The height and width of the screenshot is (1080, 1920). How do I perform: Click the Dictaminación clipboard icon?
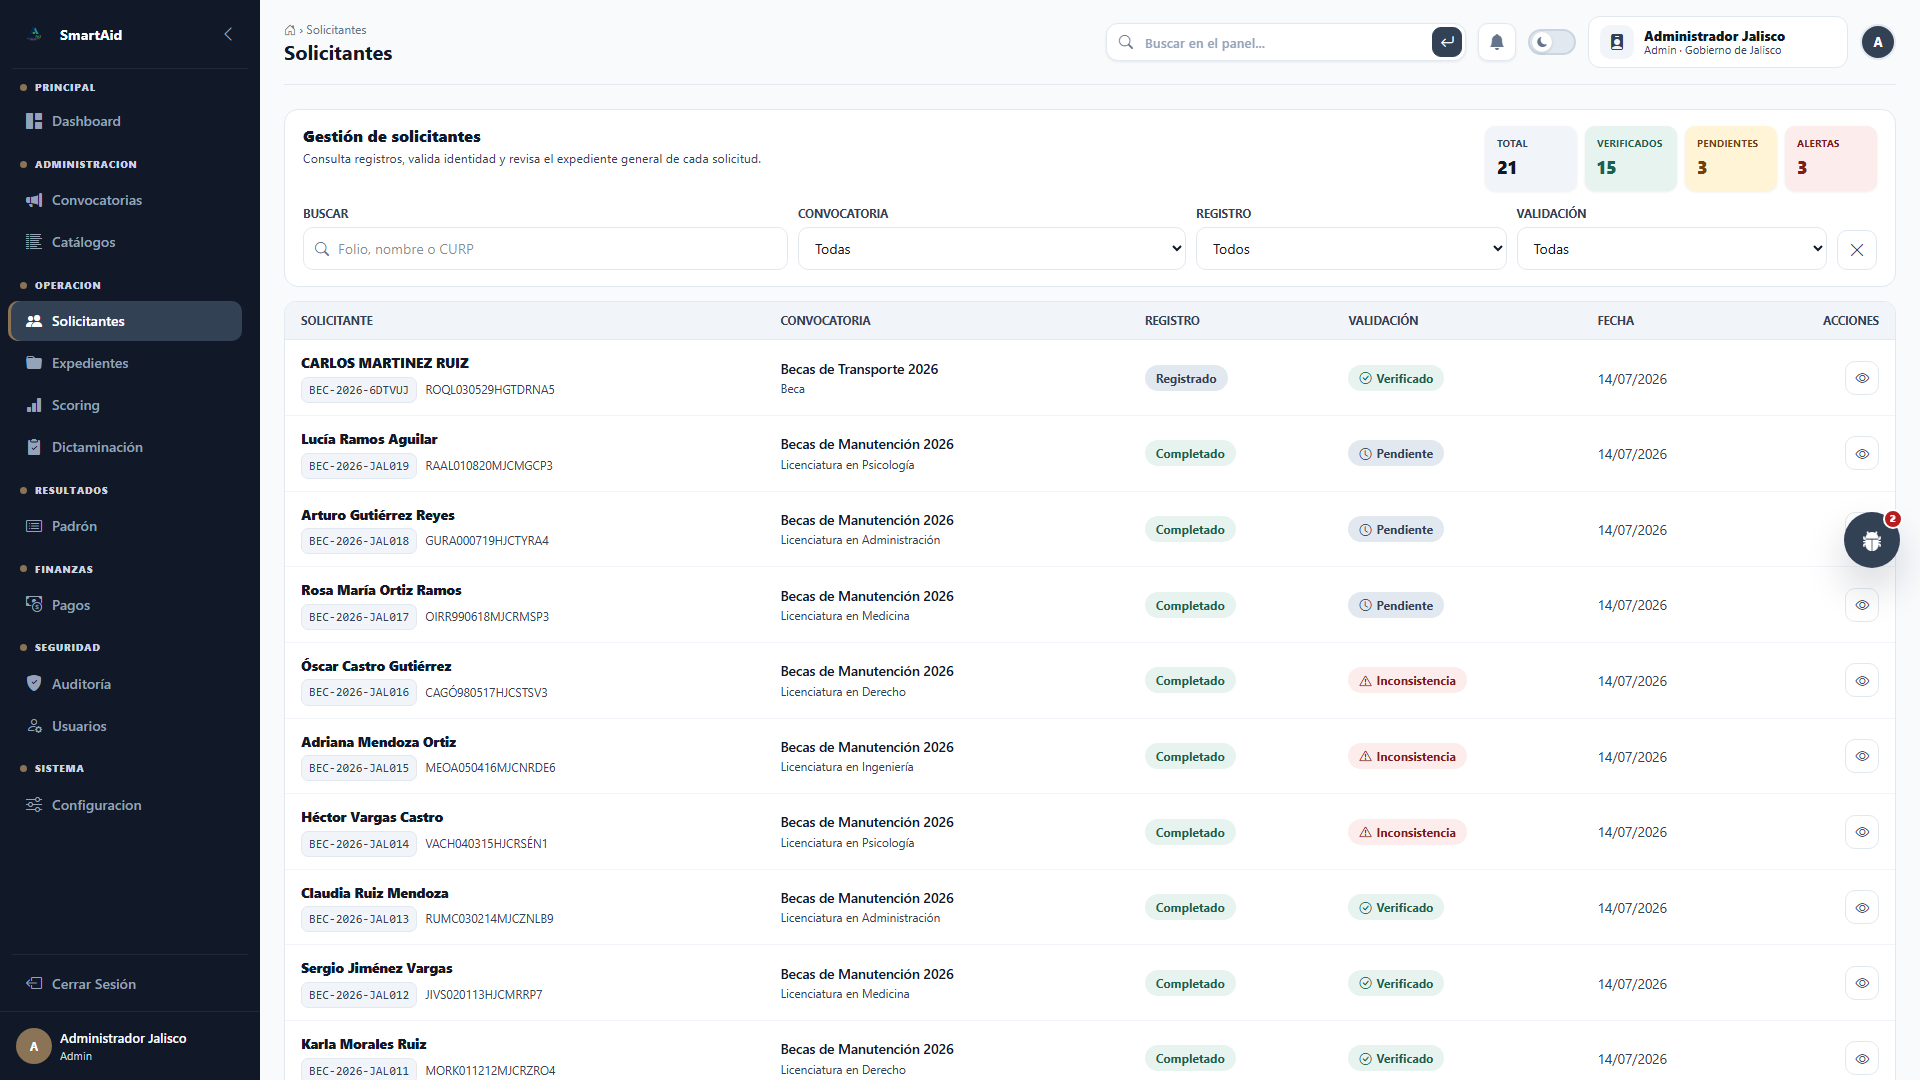pos(34,447)
